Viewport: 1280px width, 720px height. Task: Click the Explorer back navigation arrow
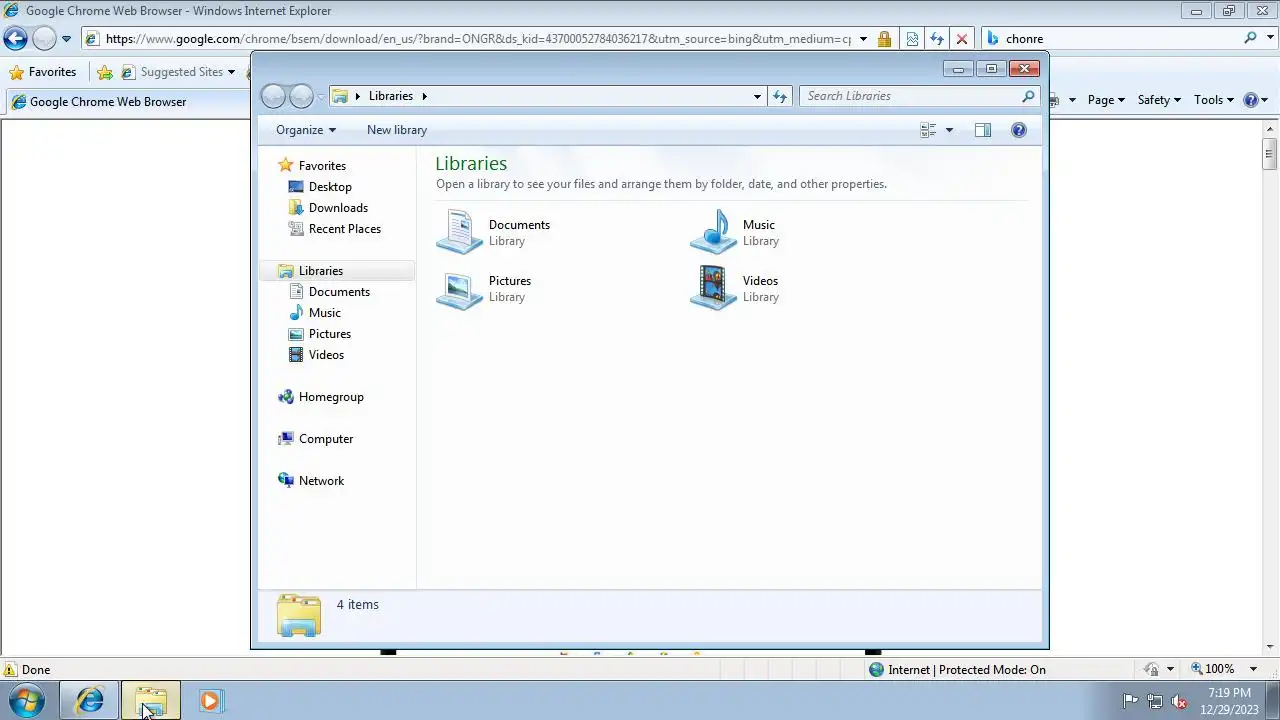point(273,96)
